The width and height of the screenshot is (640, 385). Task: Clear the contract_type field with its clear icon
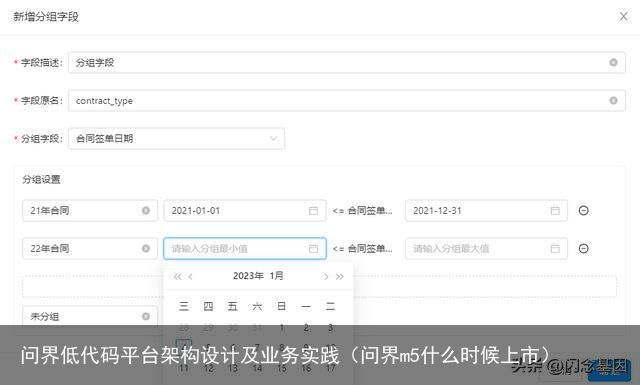click(613, 100)
